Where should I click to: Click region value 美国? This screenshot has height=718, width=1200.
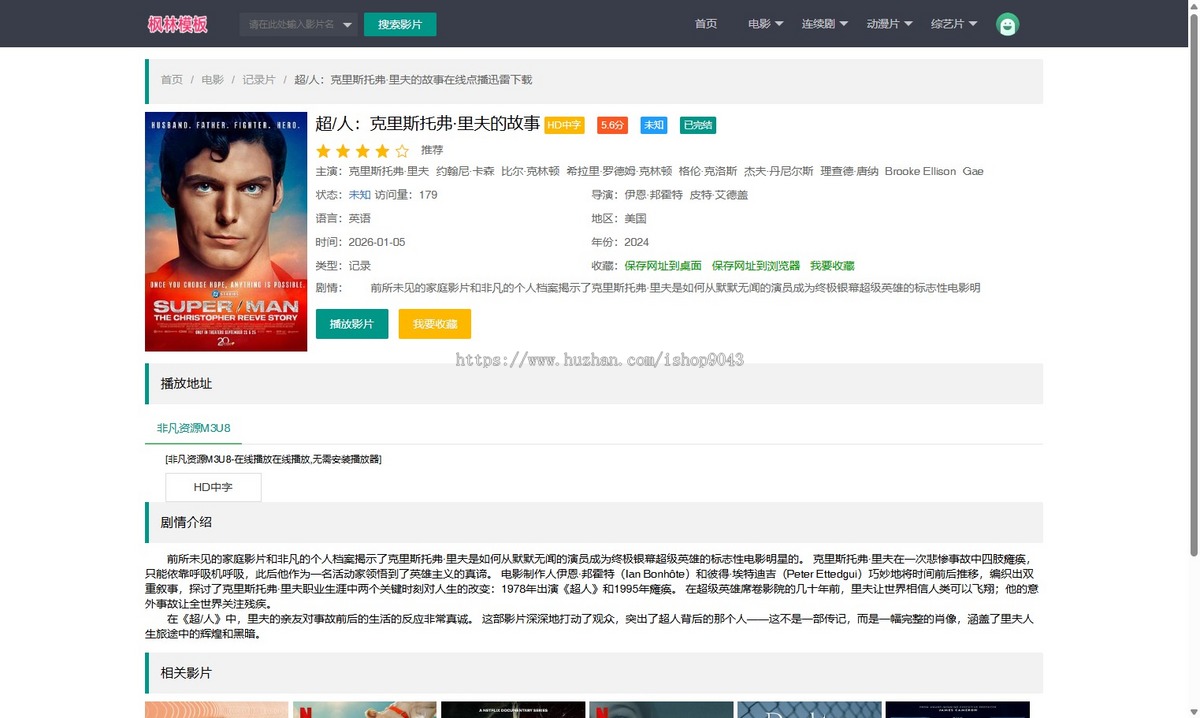coord(635,218)
